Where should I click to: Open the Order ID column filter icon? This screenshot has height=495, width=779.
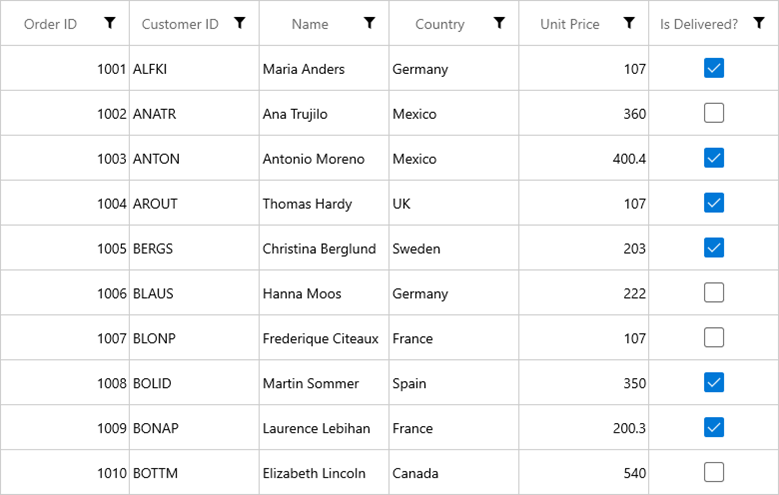(110, 23)
